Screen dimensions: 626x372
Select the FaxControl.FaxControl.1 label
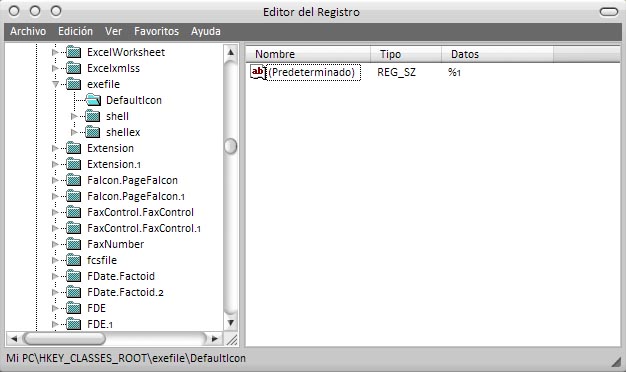pos(144,228)
